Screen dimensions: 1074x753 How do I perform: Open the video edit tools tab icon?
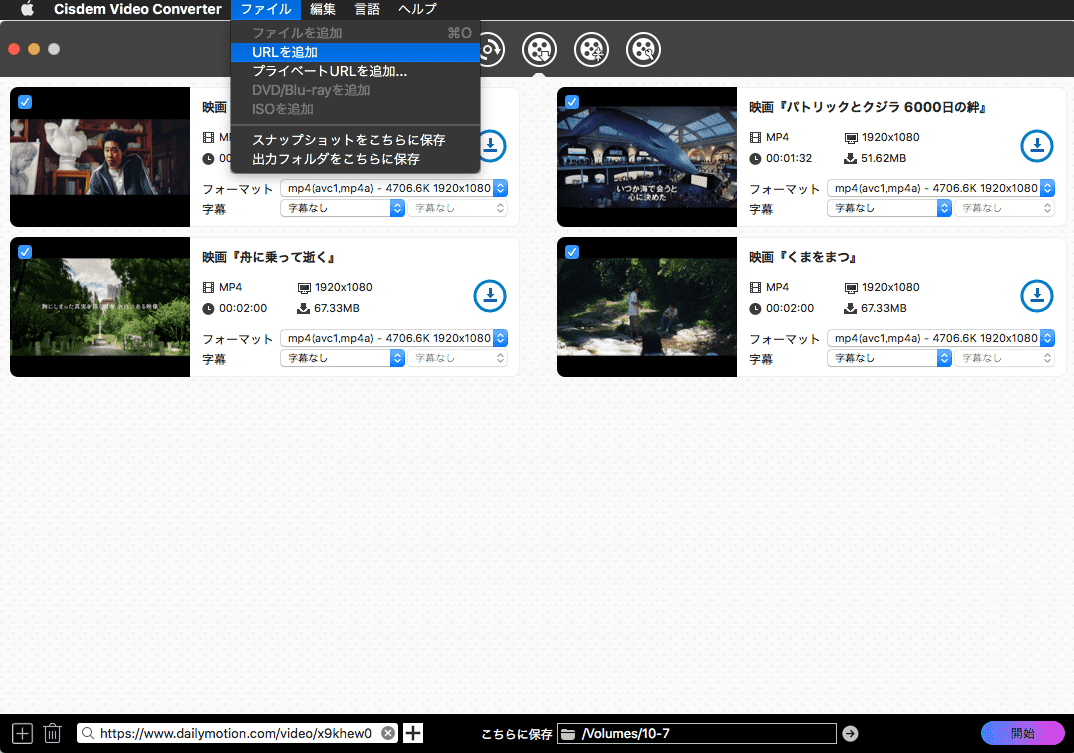(643, 48)
